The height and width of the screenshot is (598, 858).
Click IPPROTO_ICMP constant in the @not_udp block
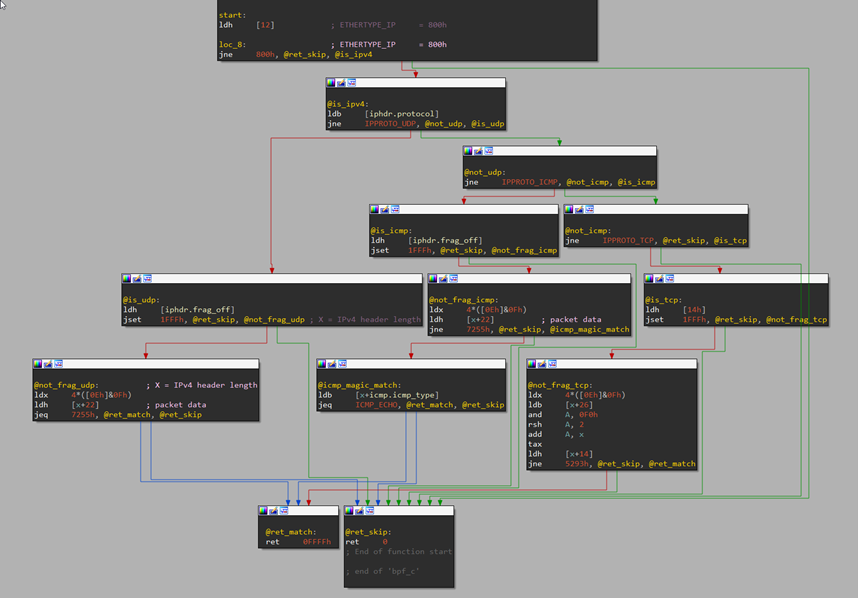[x=531, y=182]
